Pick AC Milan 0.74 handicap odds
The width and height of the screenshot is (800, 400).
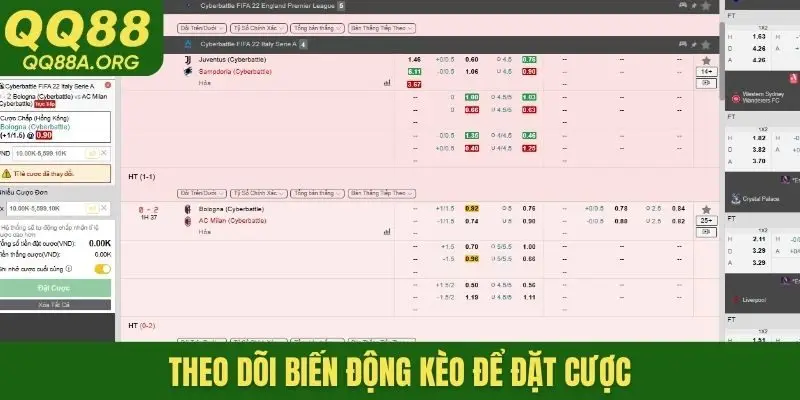(x=471, y=221)
